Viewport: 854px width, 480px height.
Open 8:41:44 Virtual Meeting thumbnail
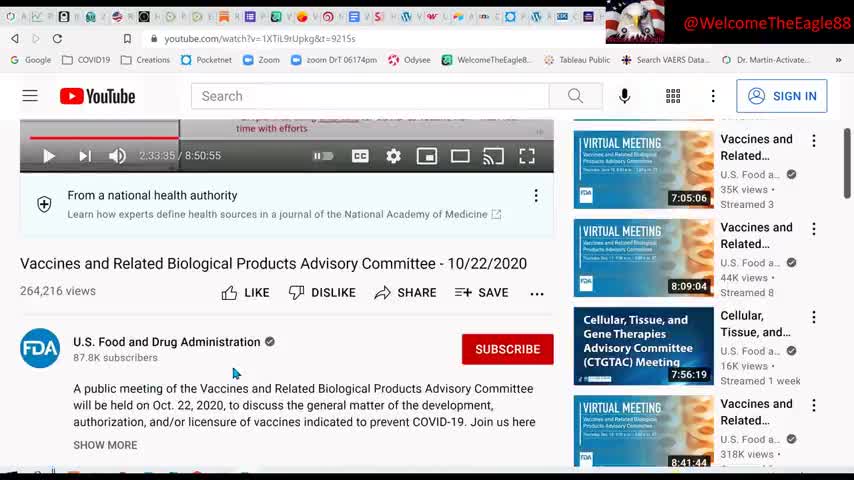coord(643,432)
